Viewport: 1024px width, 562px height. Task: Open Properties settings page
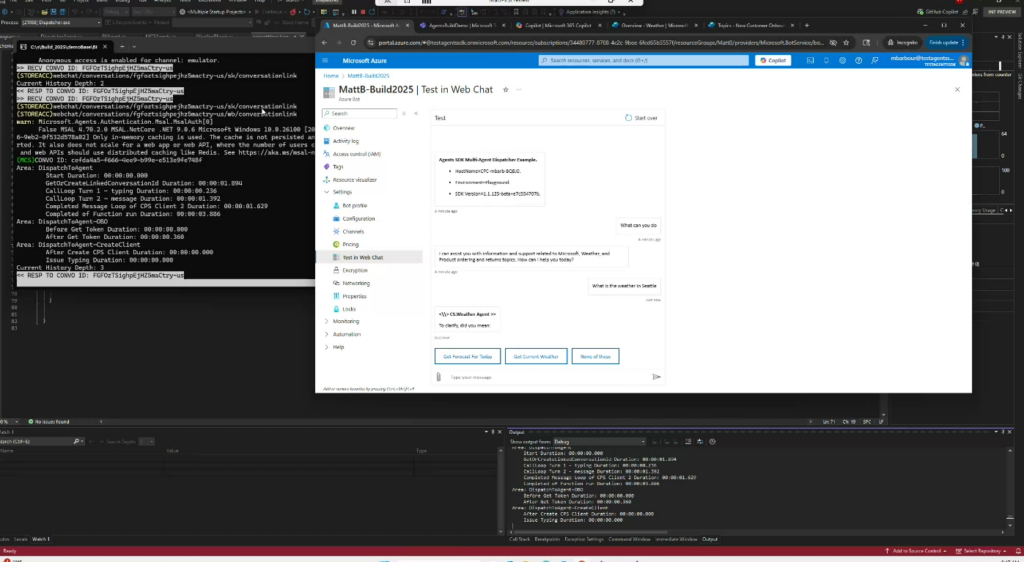click(354, 296)
